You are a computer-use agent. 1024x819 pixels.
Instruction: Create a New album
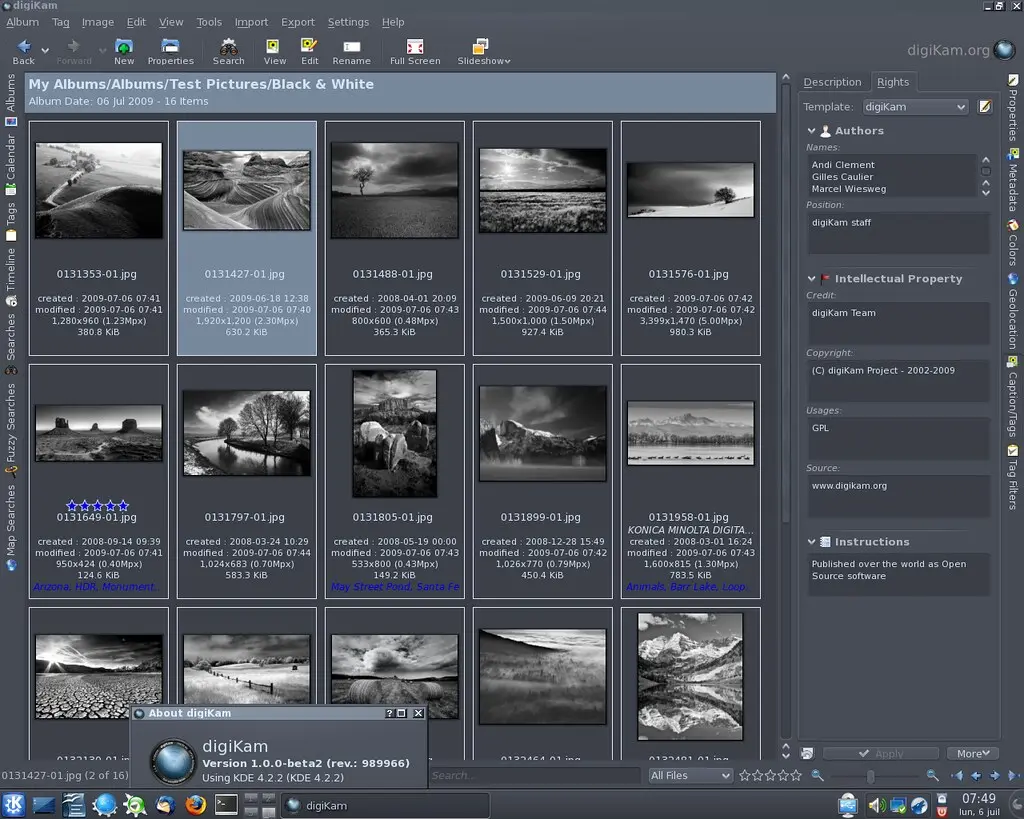(x=123, y=50)
